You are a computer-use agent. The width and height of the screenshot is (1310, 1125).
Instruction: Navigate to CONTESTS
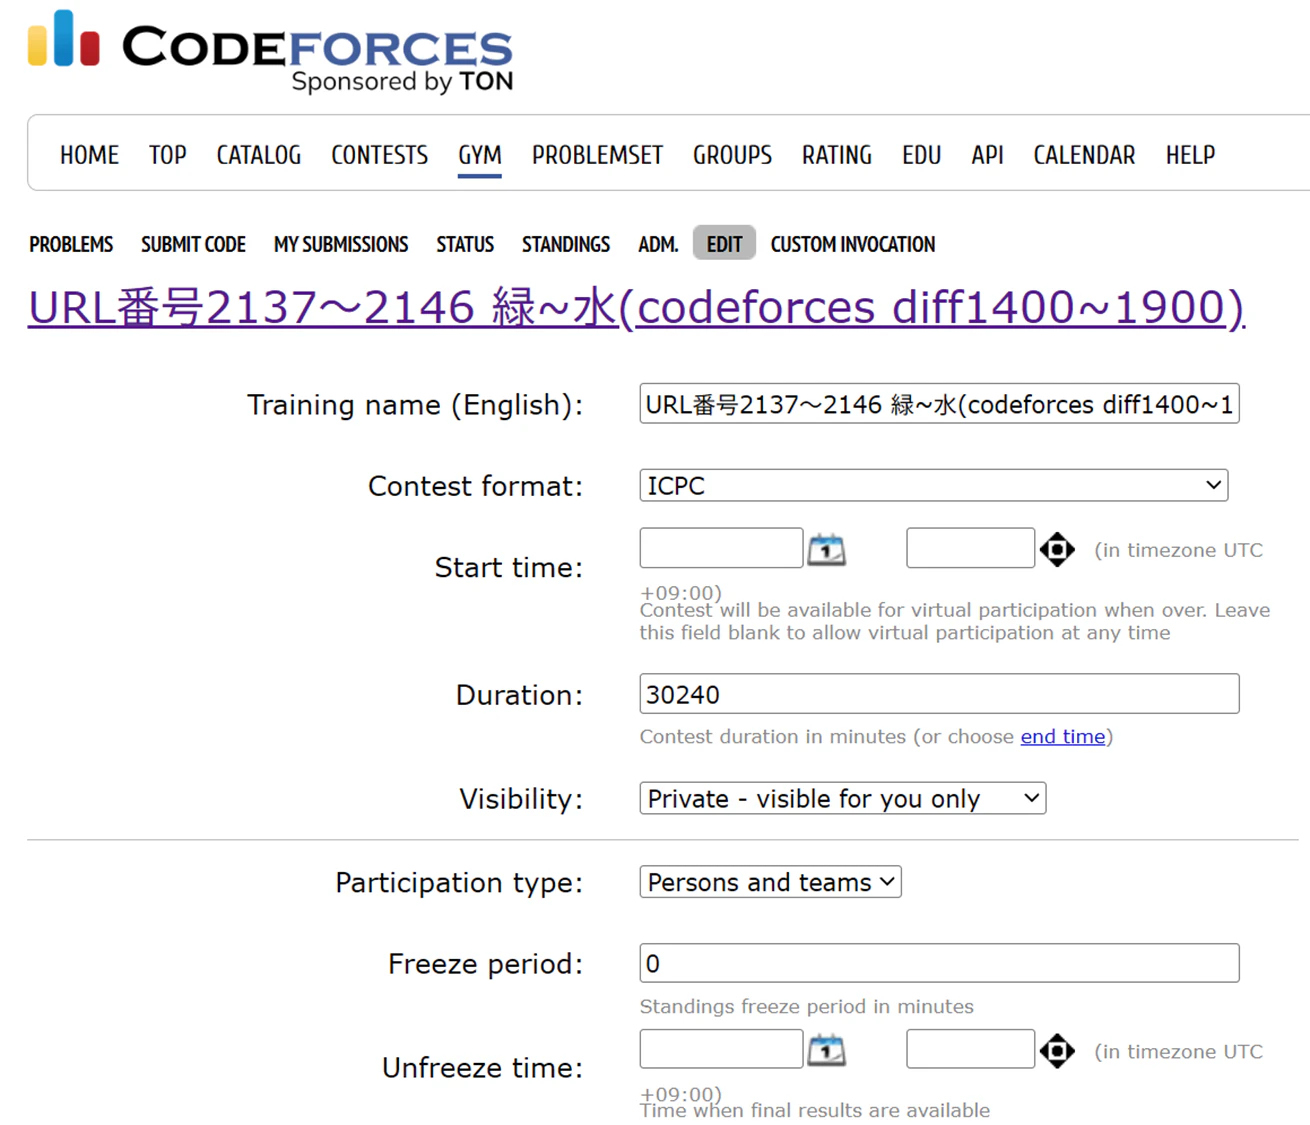coord(380,155)
